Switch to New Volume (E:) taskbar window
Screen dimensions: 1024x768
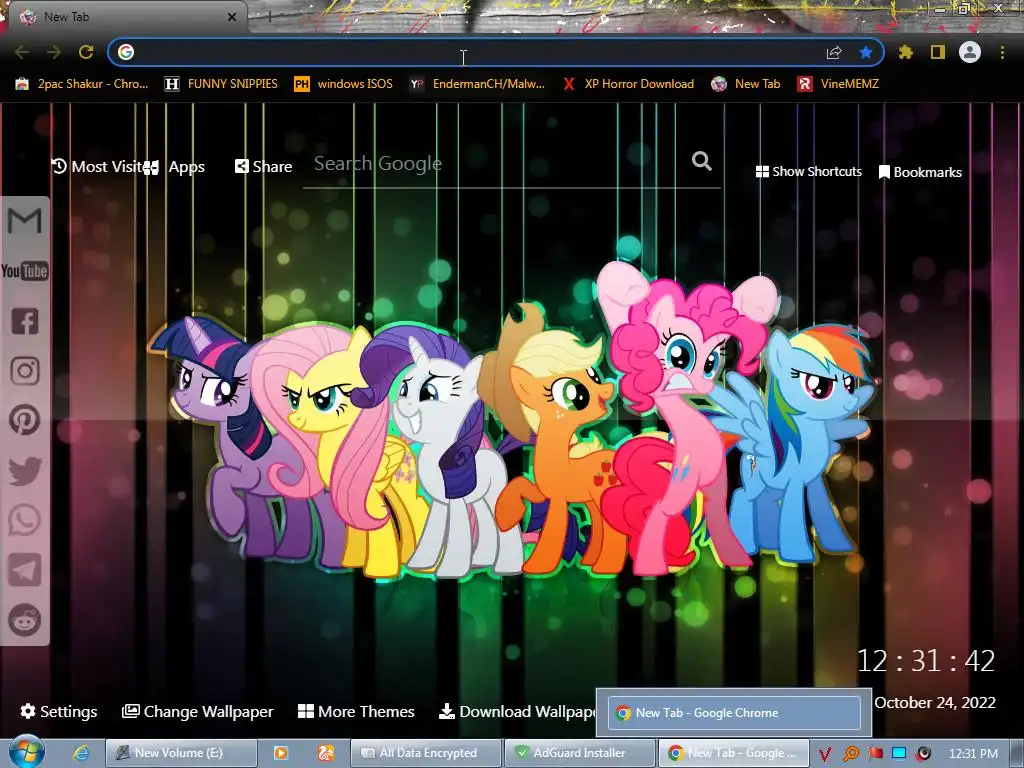coord(181,753)
